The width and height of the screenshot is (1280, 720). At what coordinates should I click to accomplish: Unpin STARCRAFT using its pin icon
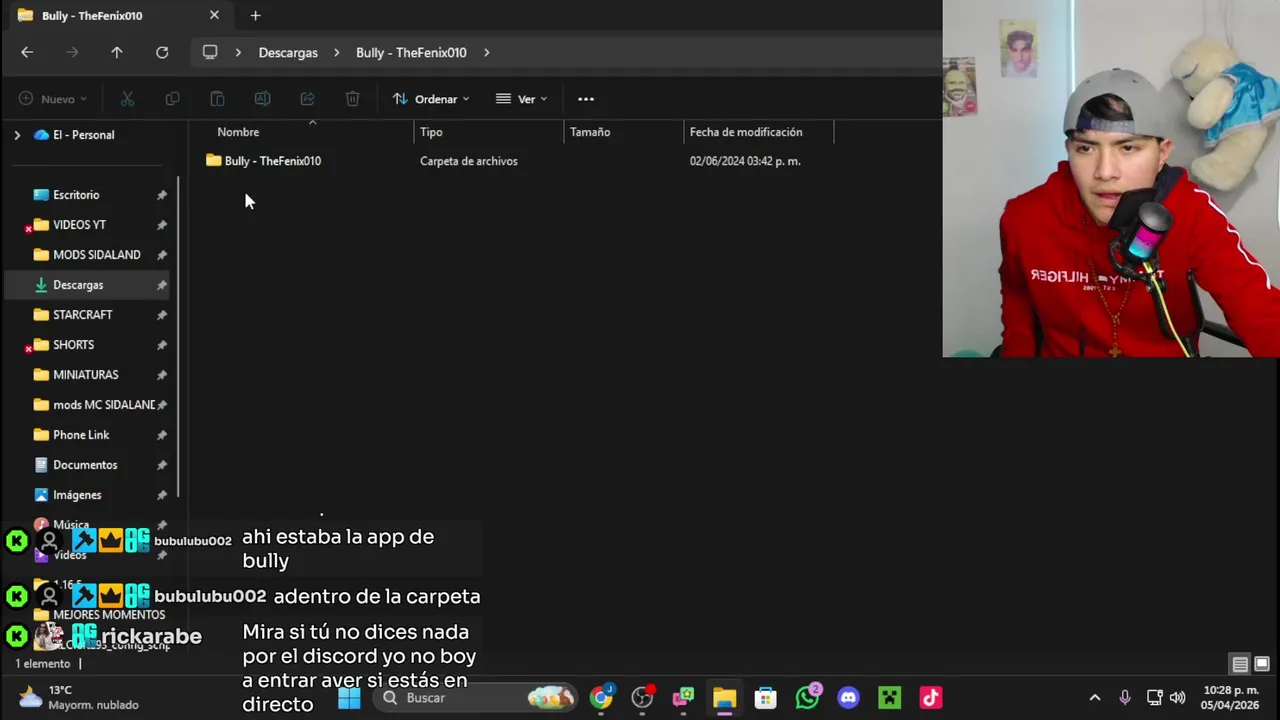(162, 315)
